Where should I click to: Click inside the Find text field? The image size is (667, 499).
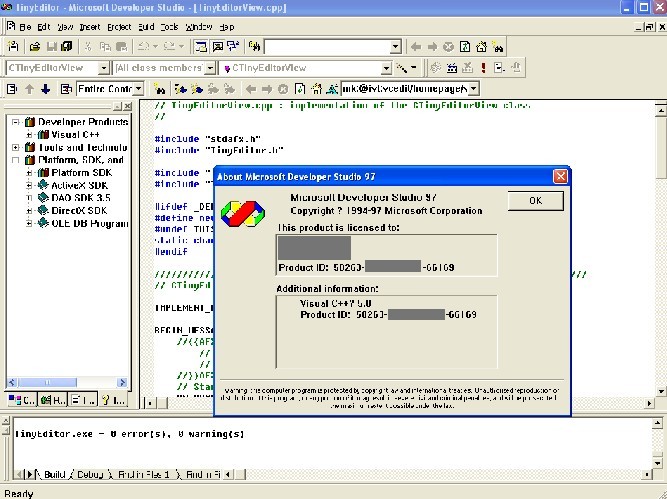pyautogui.click(x=328, y=46)
